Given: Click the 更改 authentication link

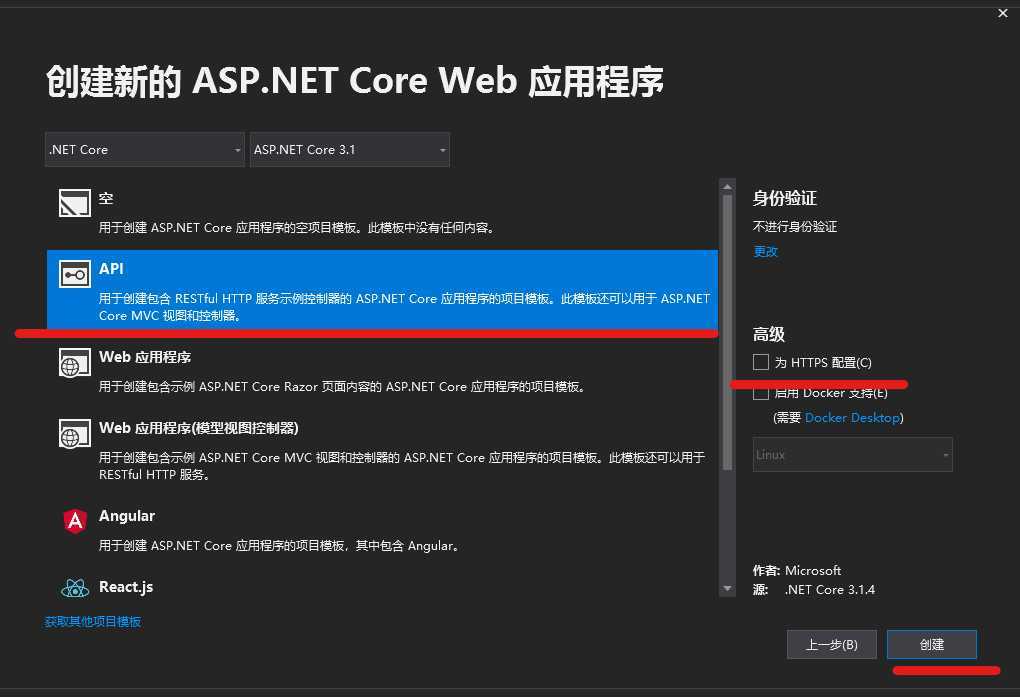Looking at the screenshot, I should coord(765,251).
